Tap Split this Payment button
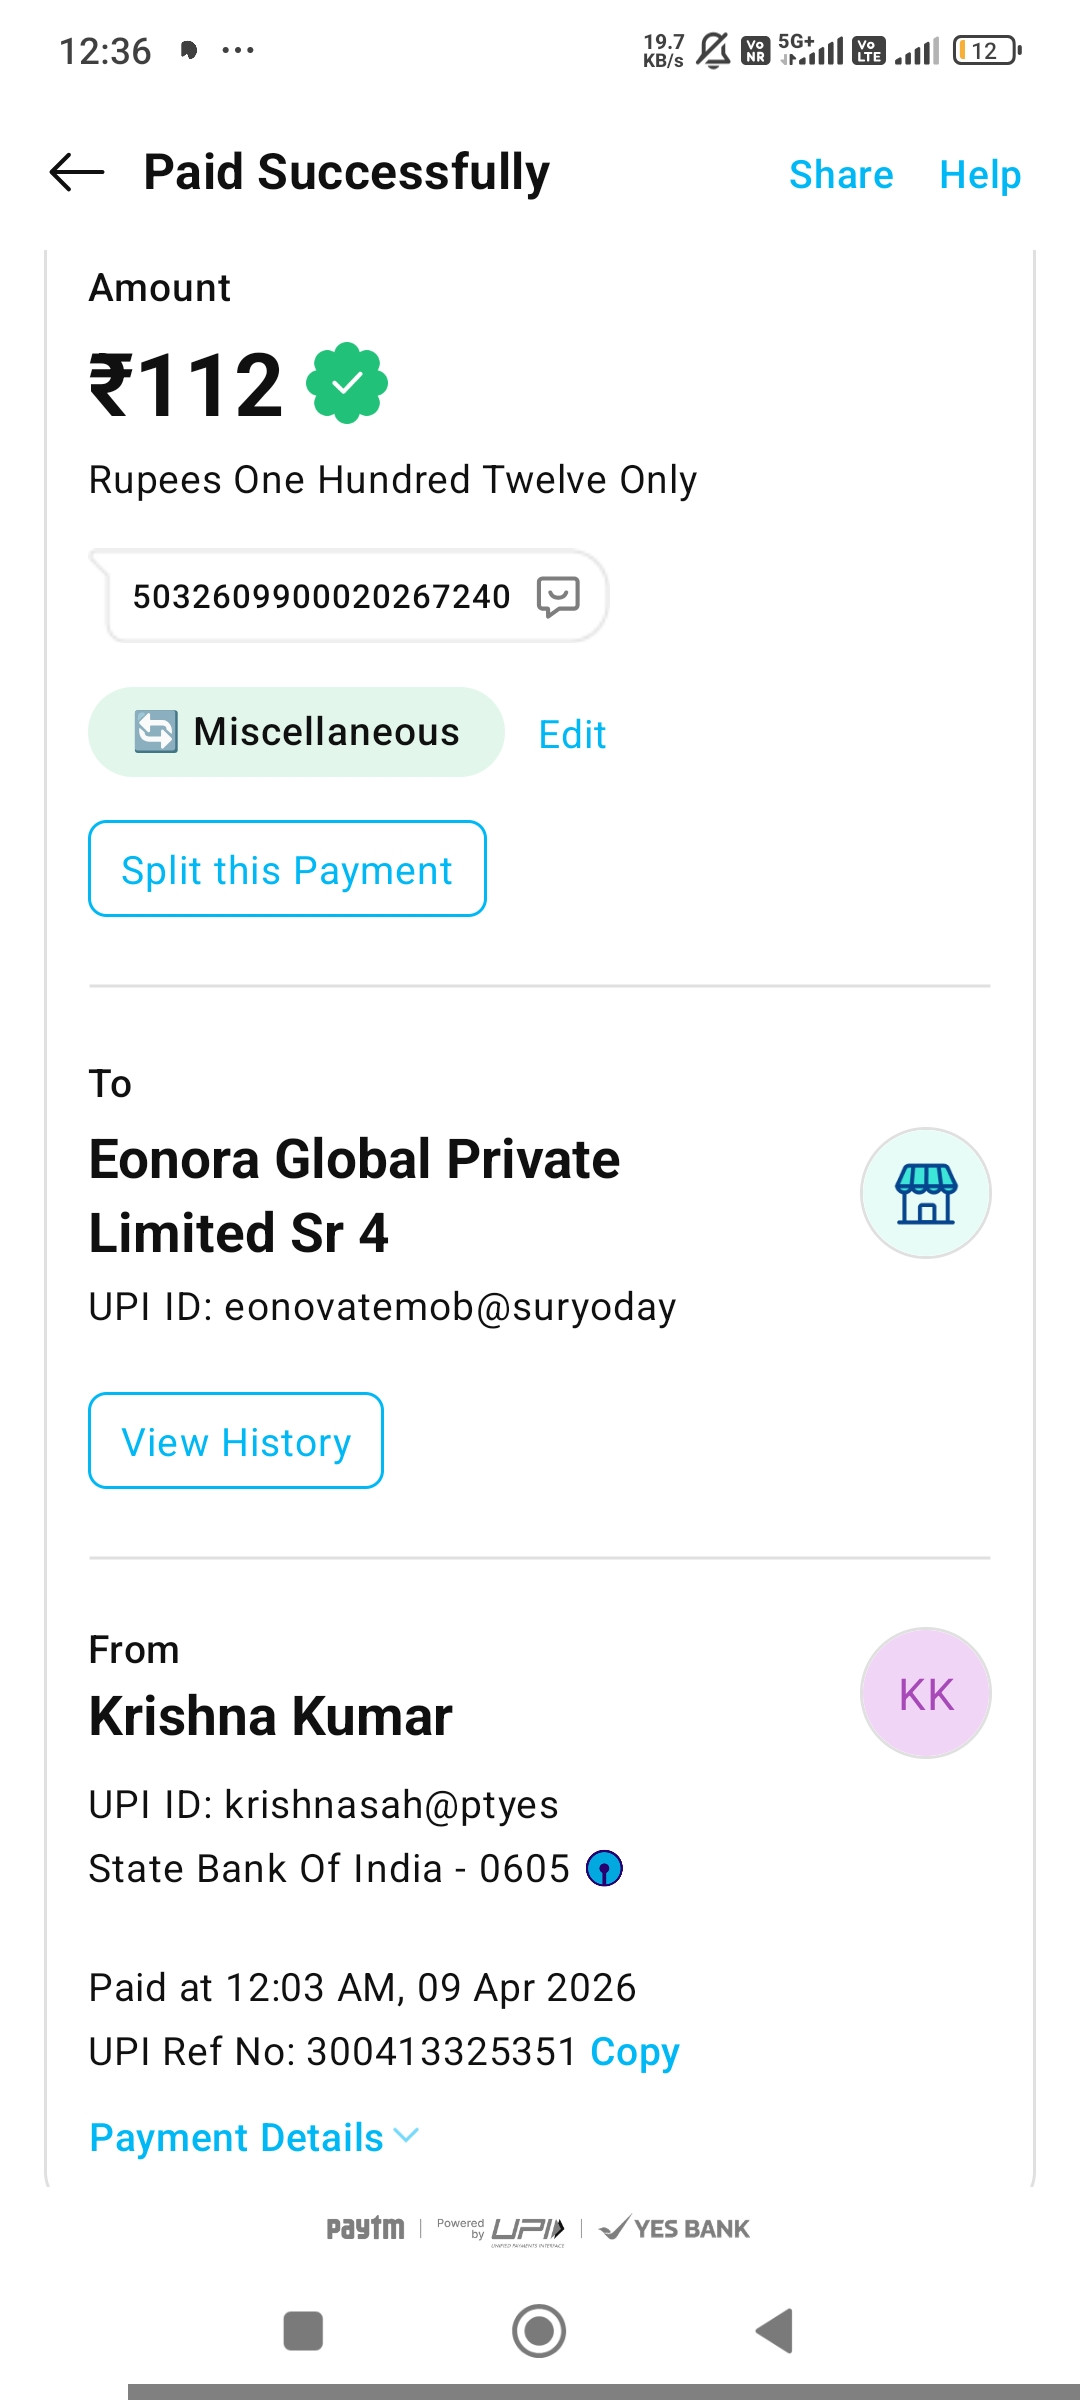The height and width of the screenshot is (2400, 1080). (287, 869)
